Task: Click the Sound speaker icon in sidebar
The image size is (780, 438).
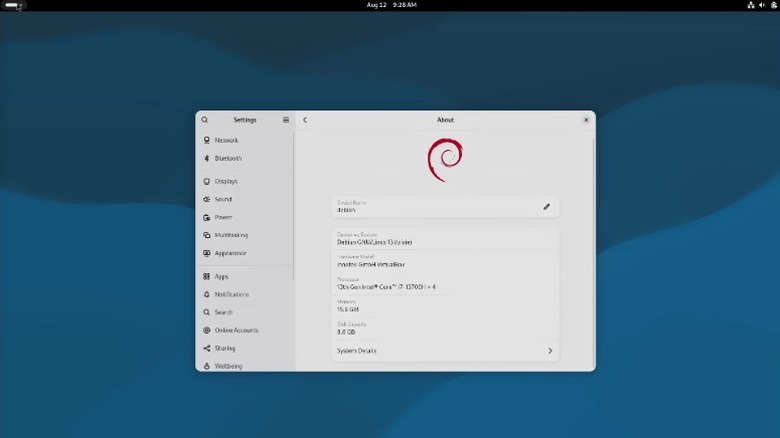Action: [x=206, y=199]
